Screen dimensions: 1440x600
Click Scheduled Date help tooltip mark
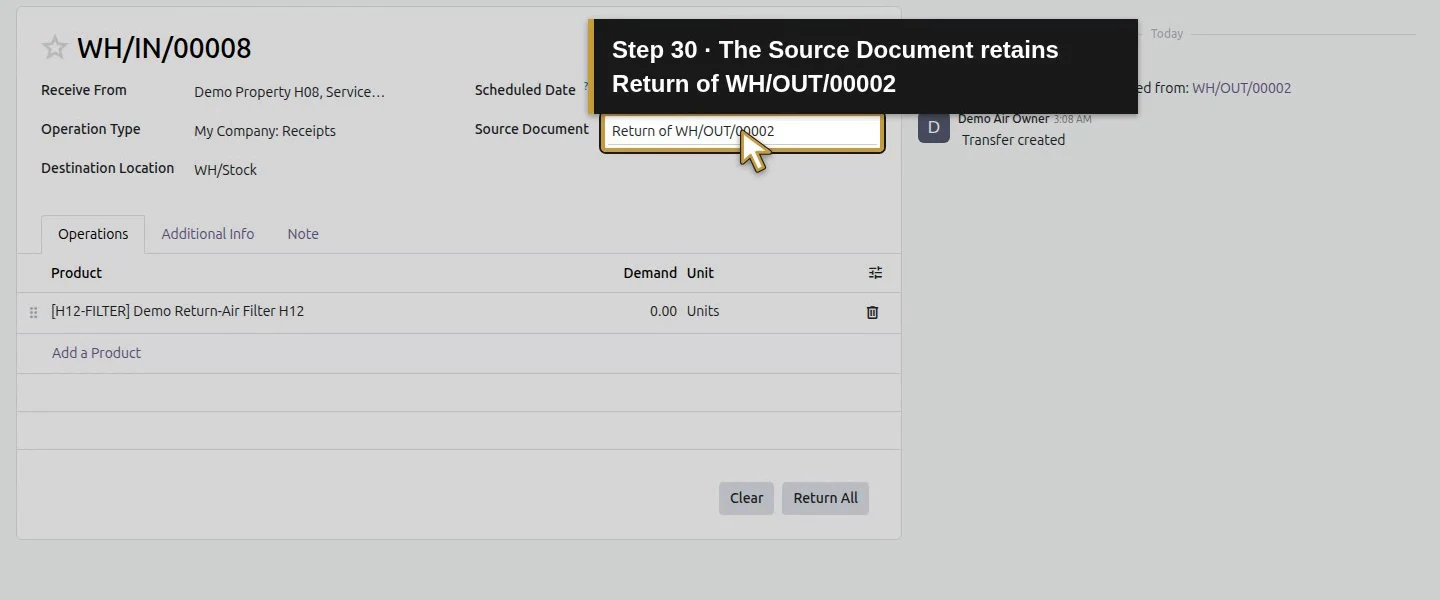click(x=586, y=86)
